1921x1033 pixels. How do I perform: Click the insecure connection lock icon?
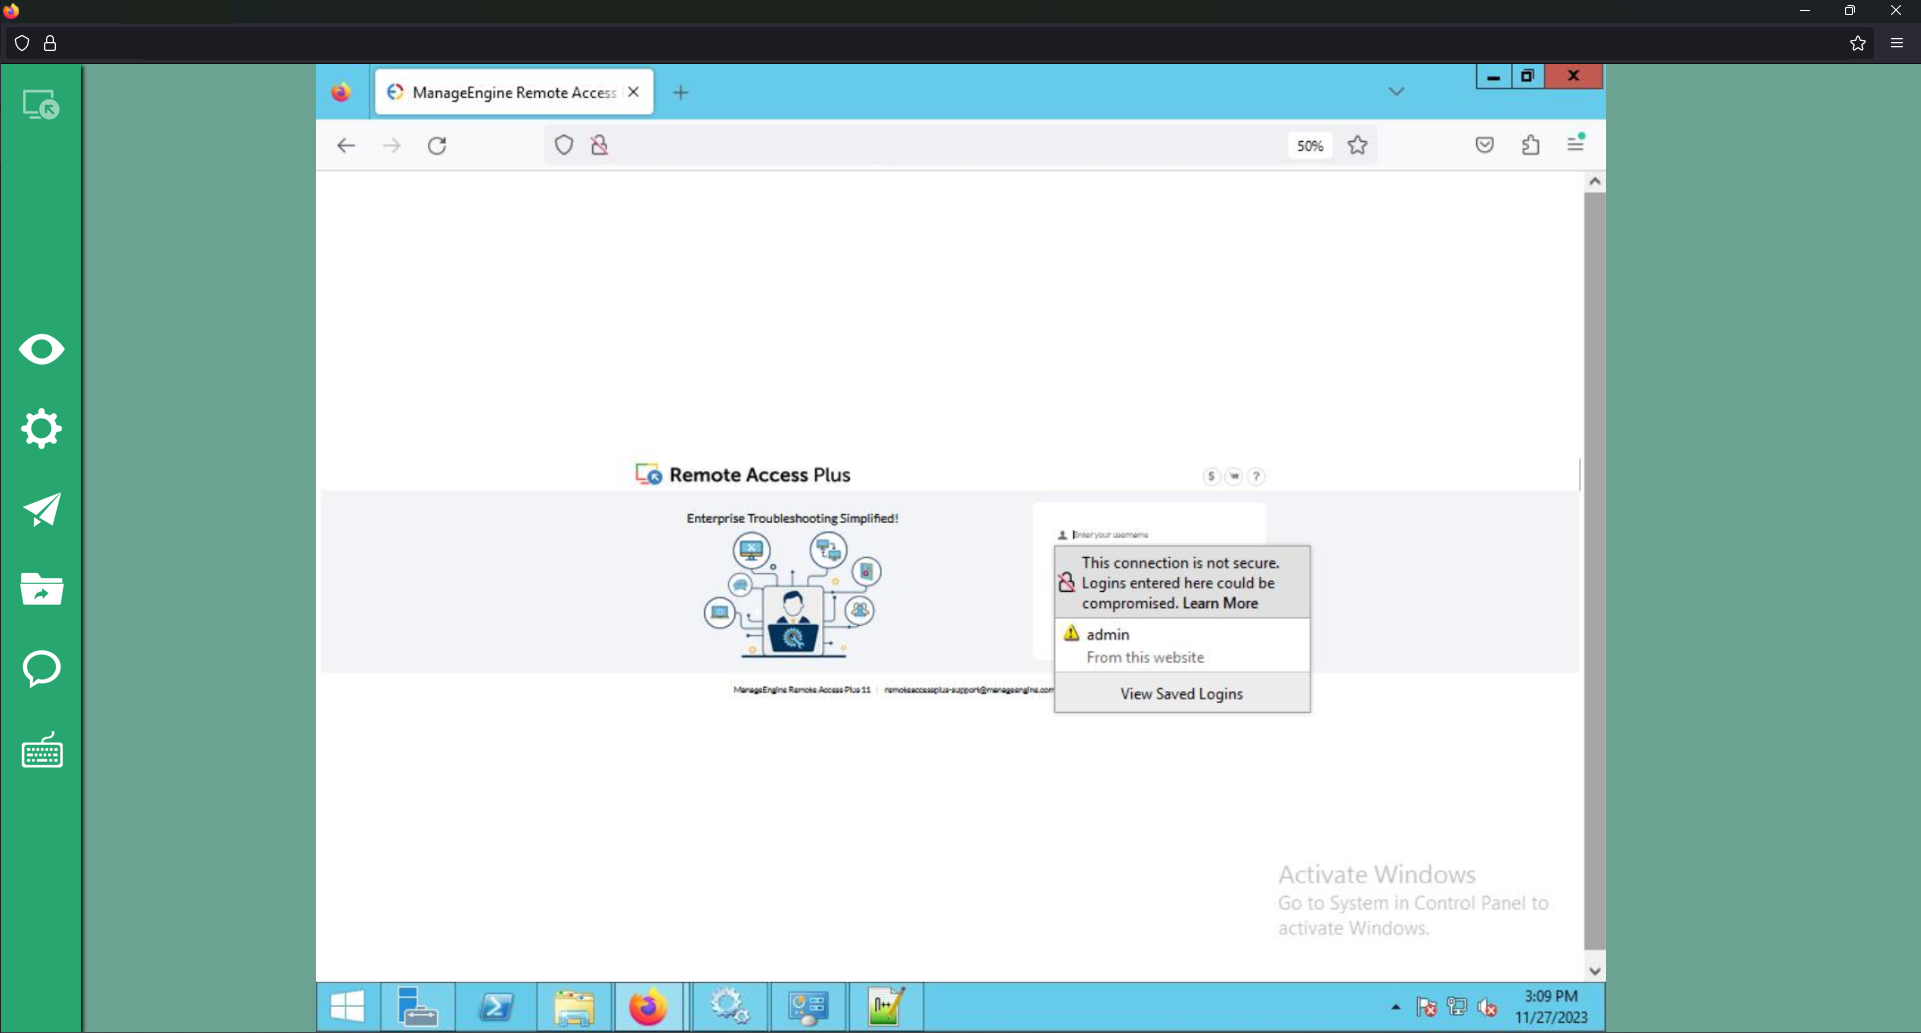click(x=599, y=146)
